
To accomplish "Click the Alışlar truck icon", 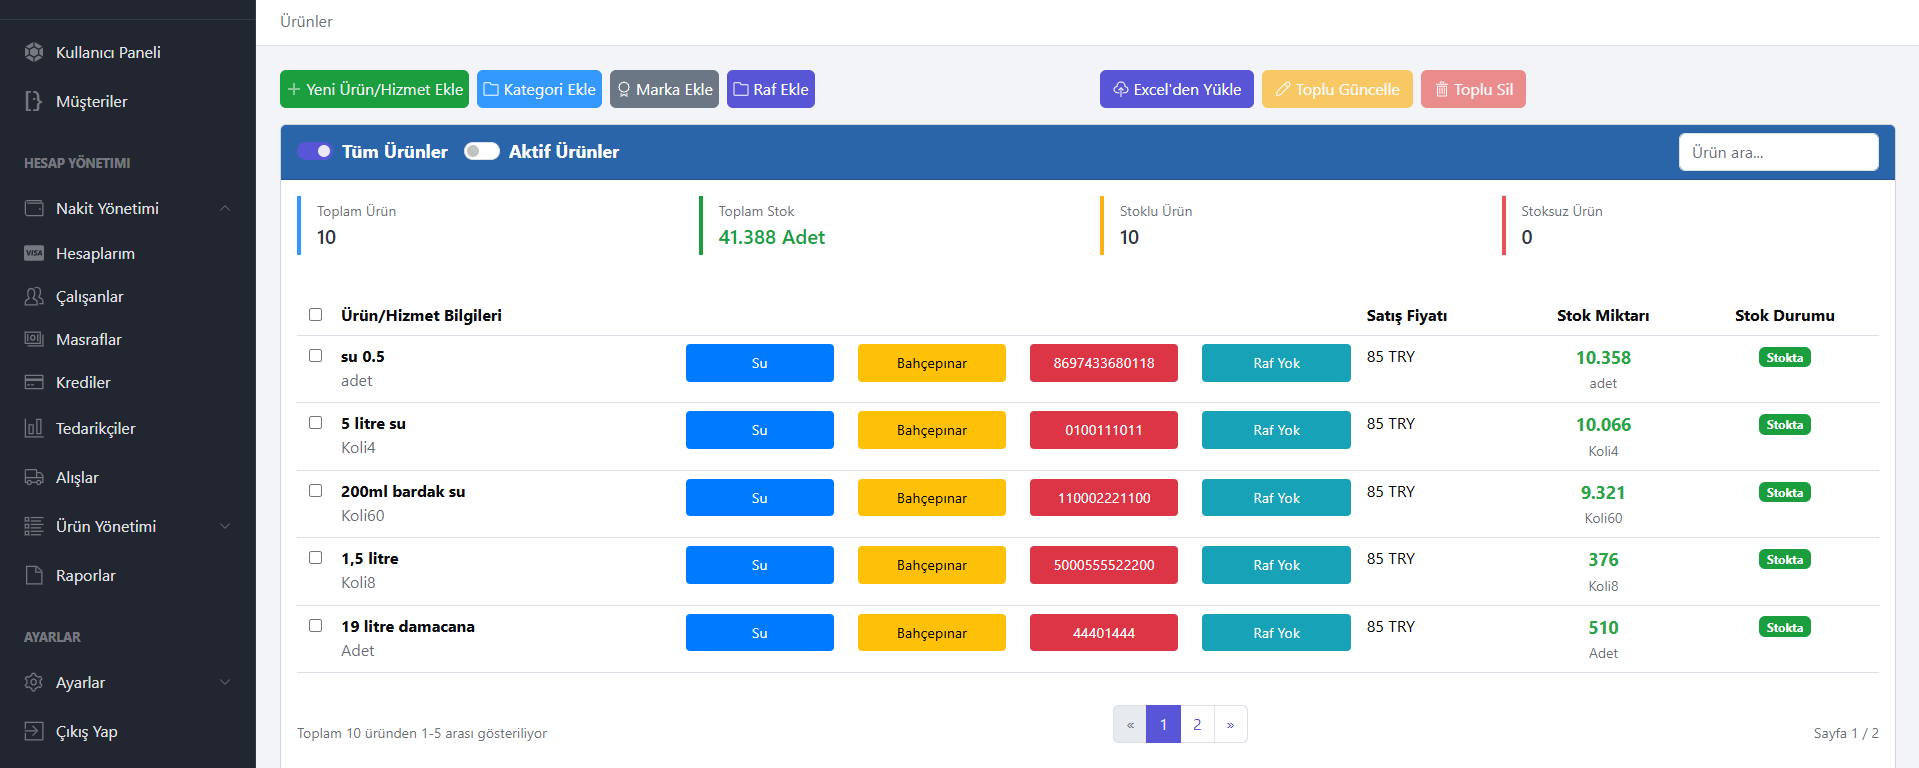I will pos(34,477).
